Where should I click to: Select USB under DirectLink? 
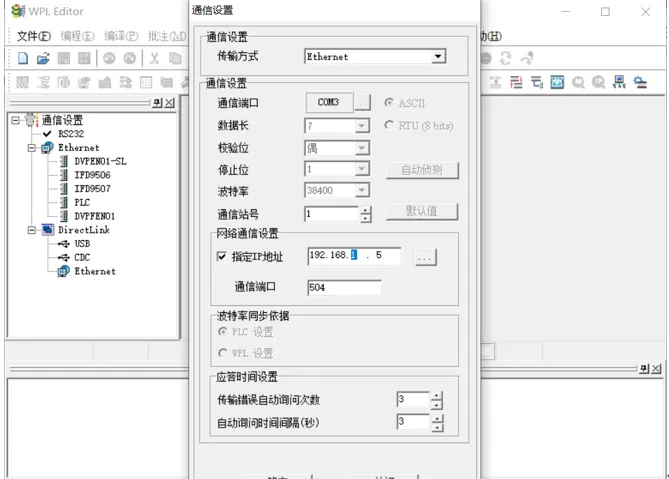[82, 244]
